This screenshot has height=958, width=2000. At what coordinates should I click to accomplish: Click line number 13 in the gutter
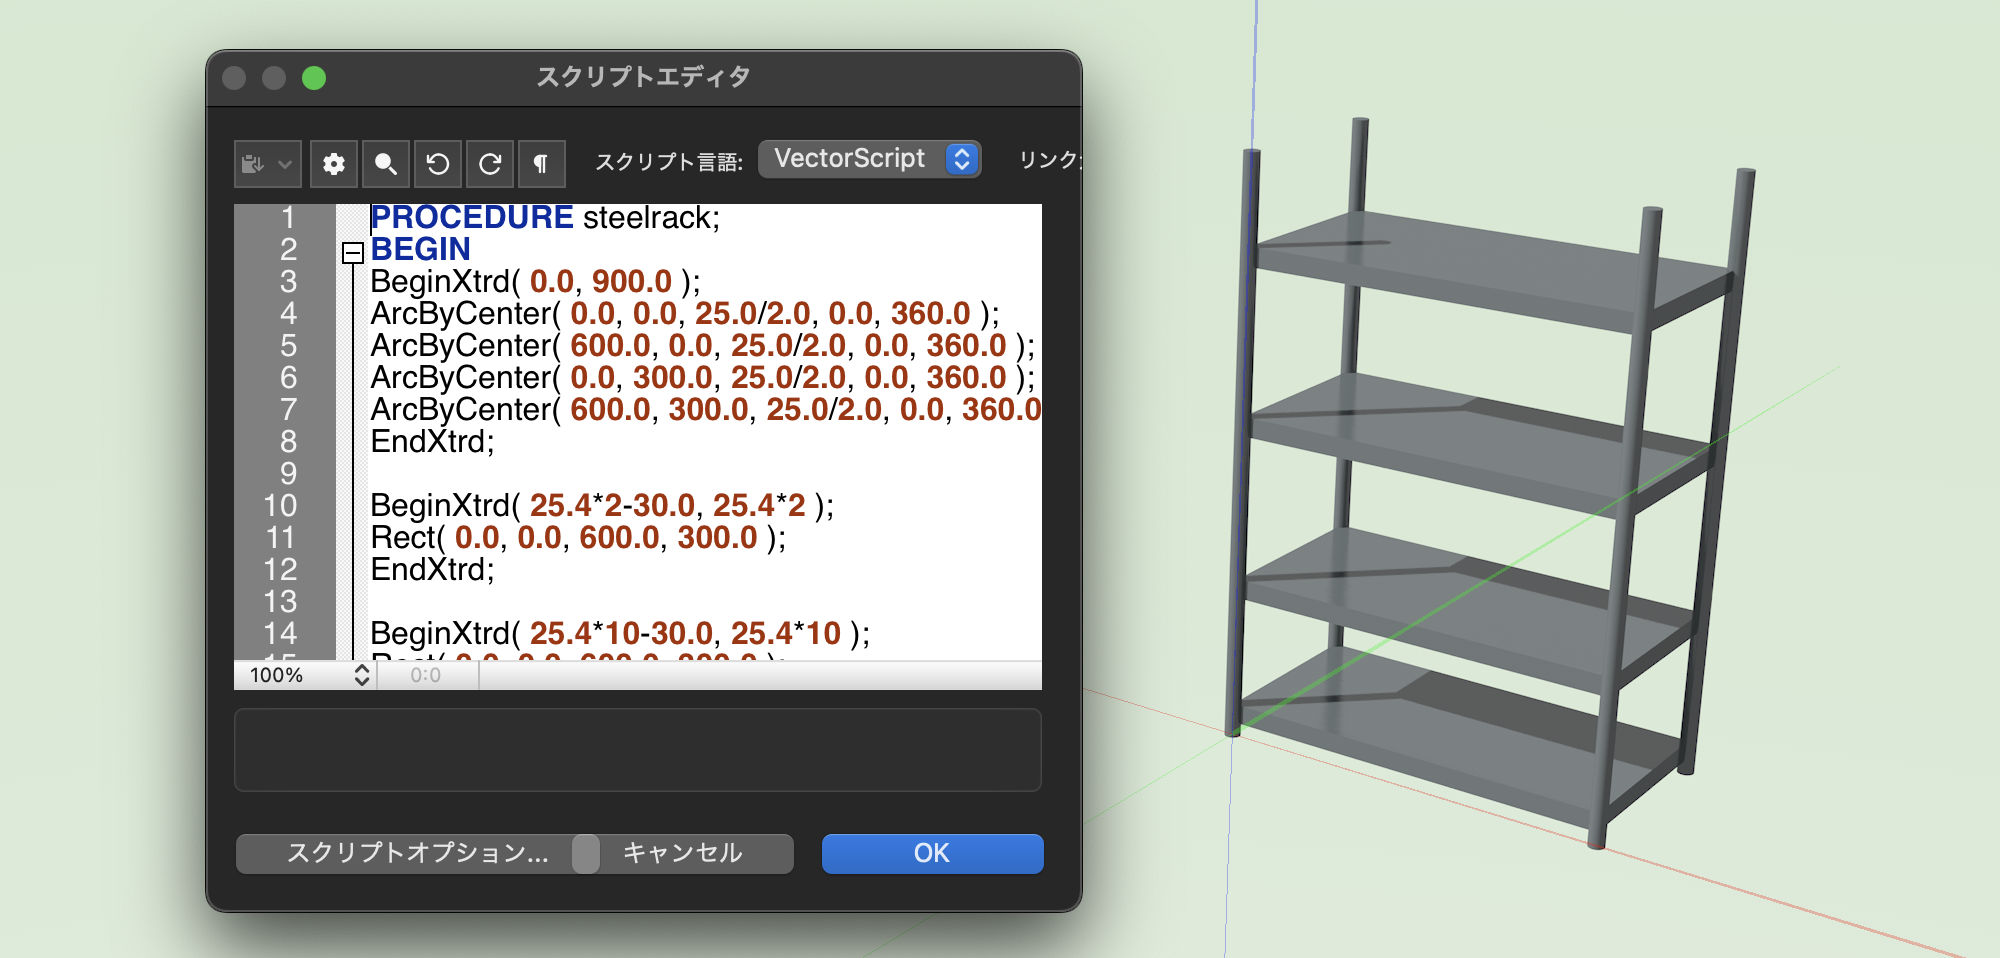[280, 601]
